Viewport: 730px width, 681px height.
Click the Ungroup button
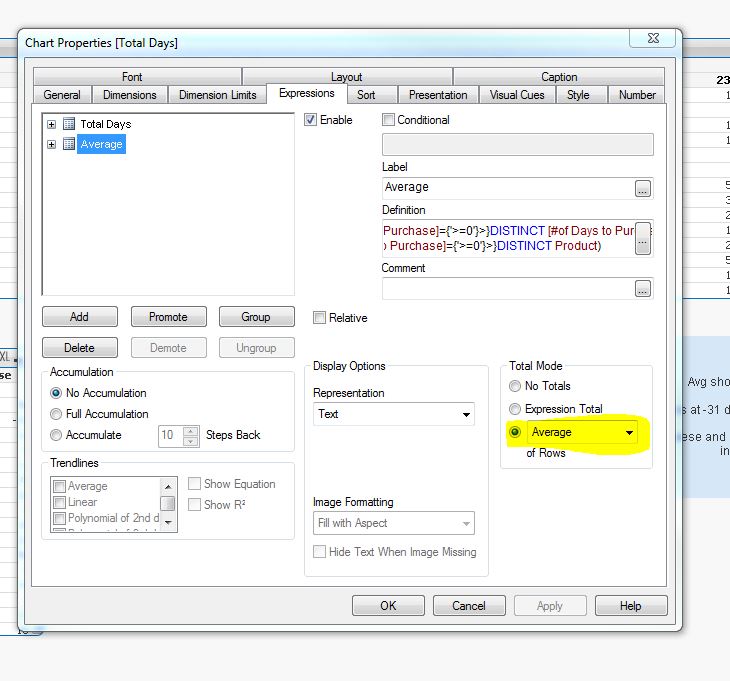[x=256, y=348]
